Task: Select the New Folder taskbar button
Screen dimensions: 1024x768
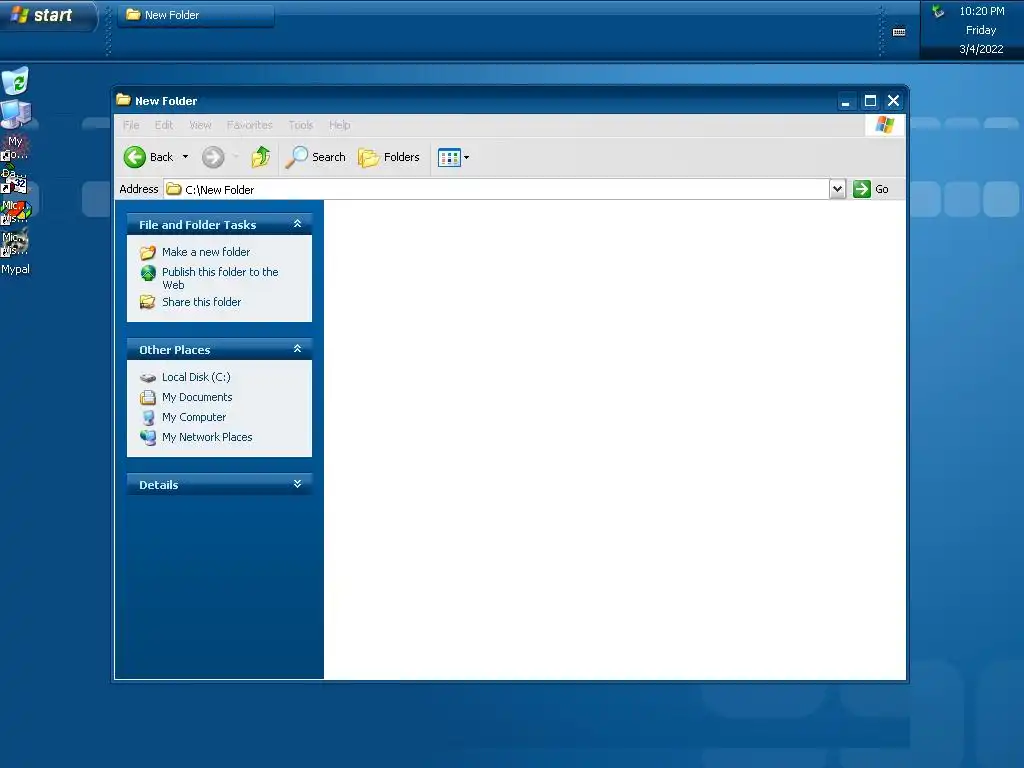Action: tap(196, 15)
